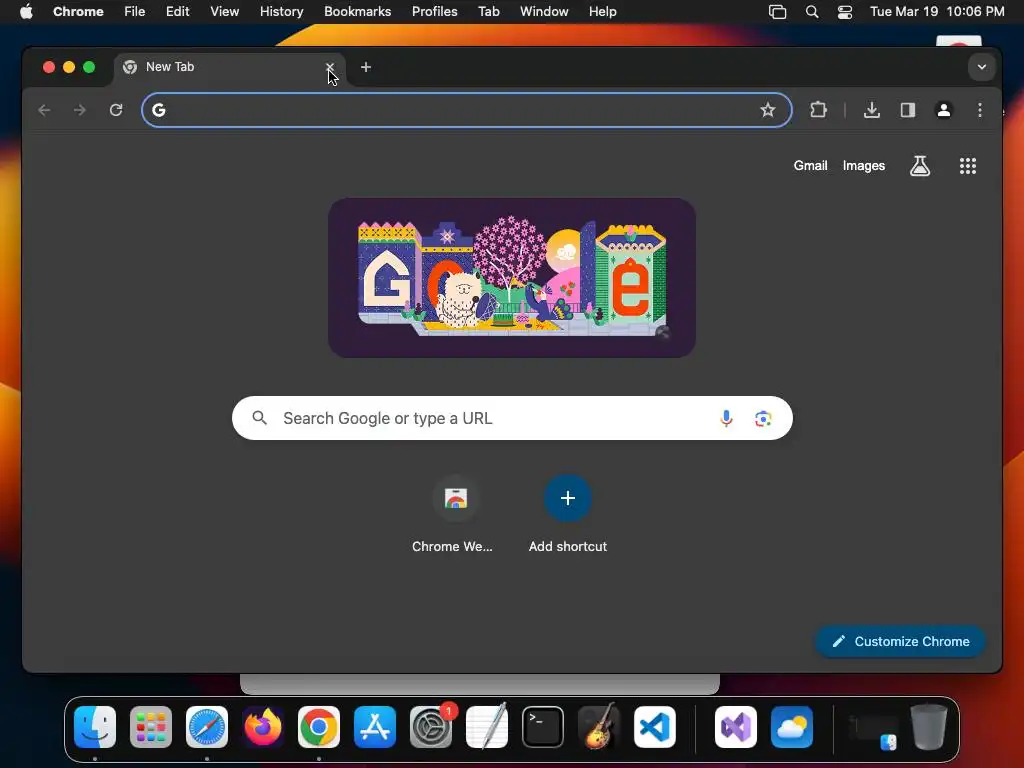The width and height of the screenshot is (1024, 768).
Task: Open the profile avatar menu
Action: coord(944,110)
